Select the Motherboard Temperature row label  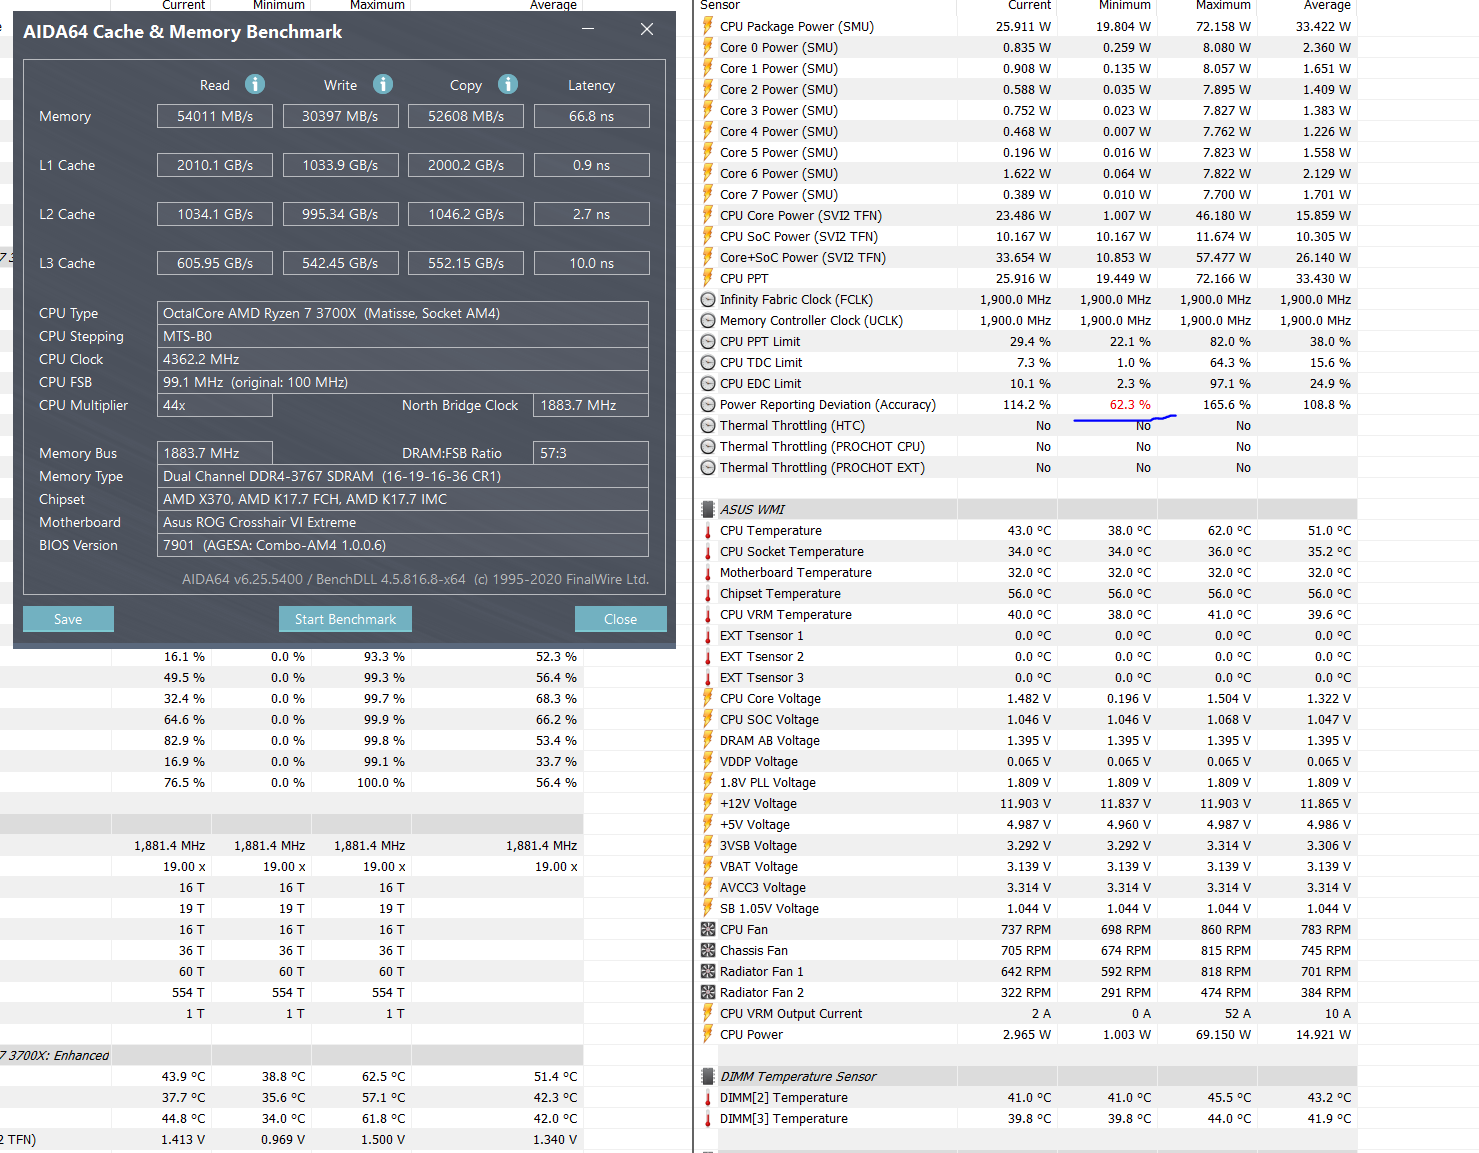pos(795,572)
